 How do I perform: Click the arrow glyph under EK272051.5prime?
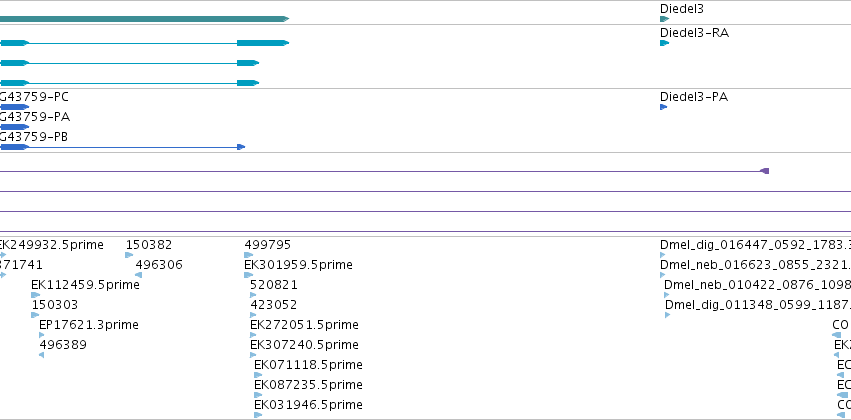point(253,335)
